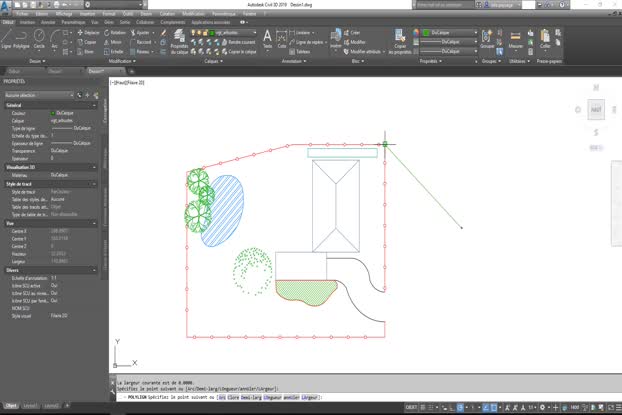
Task: Collapse the Vue properties section
Action: point(94,223)
